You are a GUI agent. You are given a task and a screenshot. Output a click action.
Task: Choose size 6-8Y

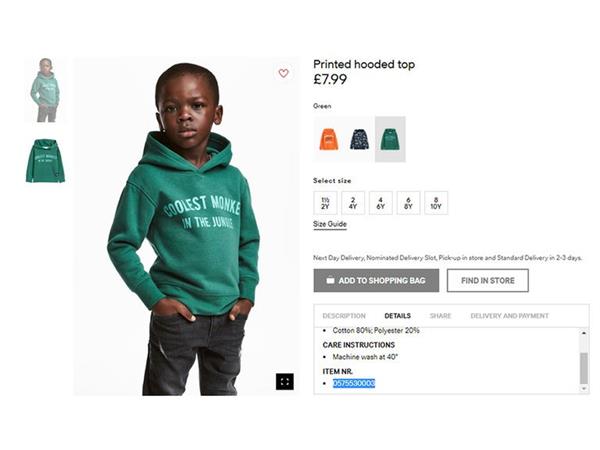[x=408, y=203]
